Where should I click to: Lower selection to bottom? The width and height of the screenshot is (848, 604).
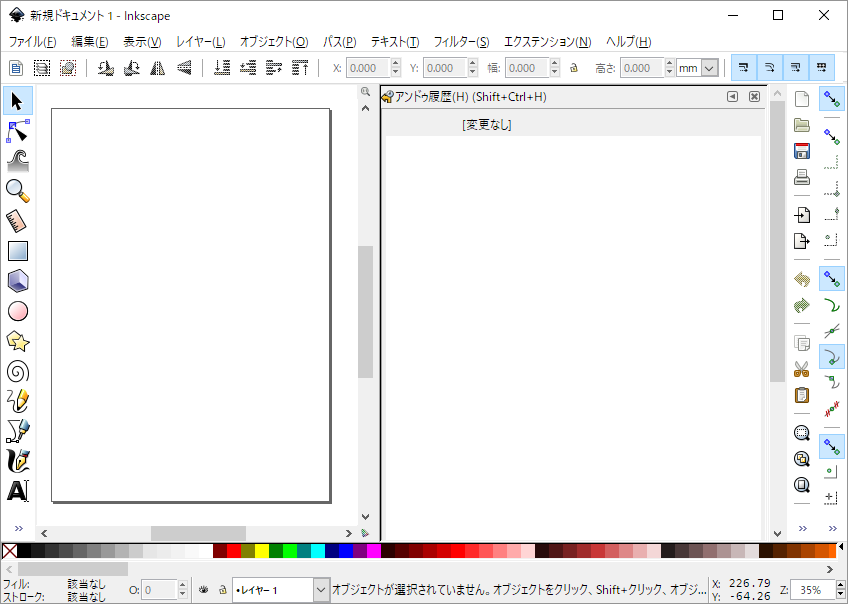[222, 68]
